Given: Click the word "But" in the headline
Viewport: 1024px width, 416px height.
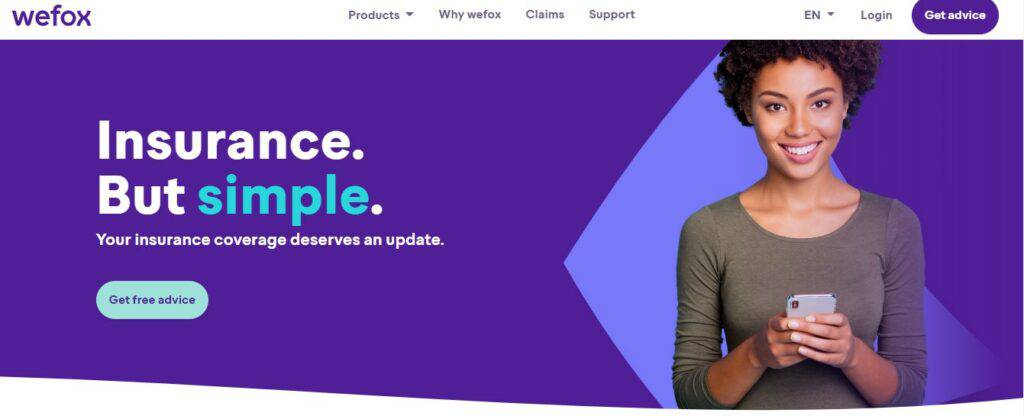Looking at the screenshot, I should point(141,196).
